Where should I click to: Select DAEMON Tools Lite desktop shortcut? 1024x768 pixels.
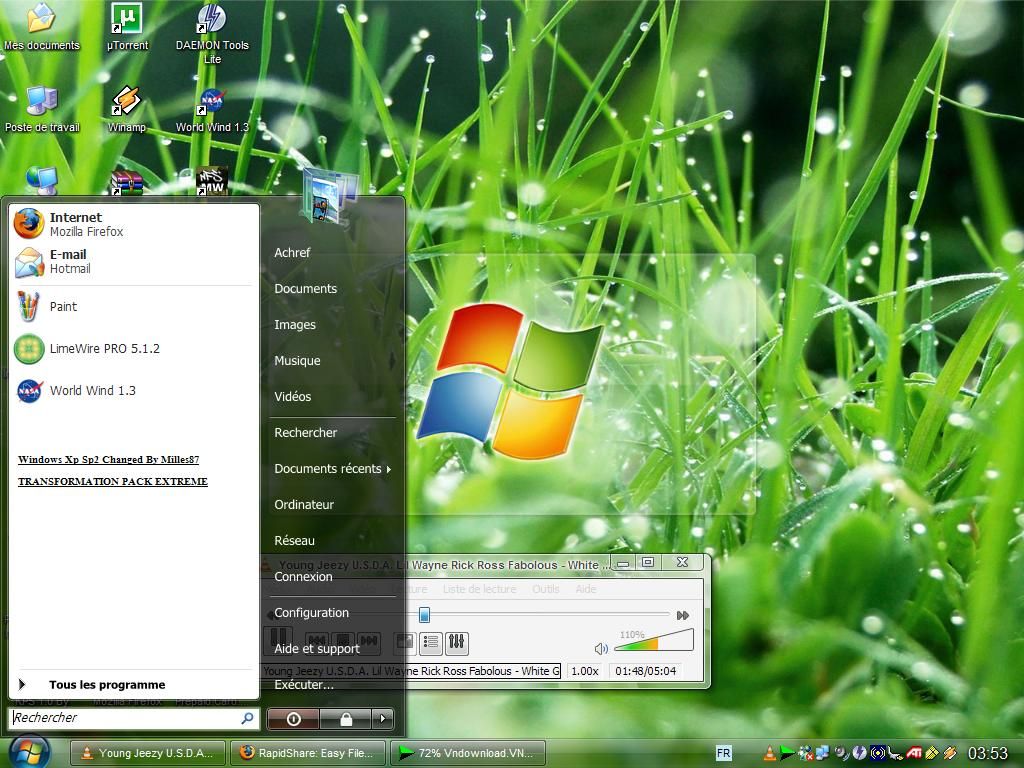click(212, 33)
